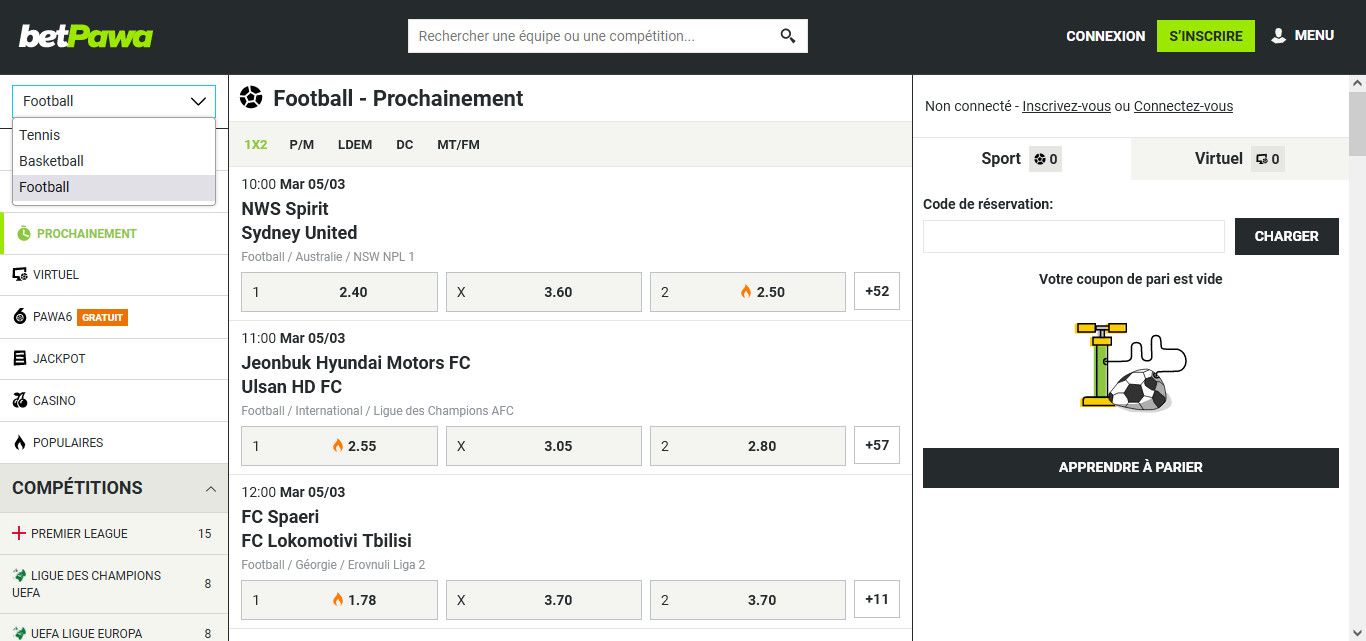
Task: Open PROCHAINEMENT in the sidebar
Action: point(114,233)
